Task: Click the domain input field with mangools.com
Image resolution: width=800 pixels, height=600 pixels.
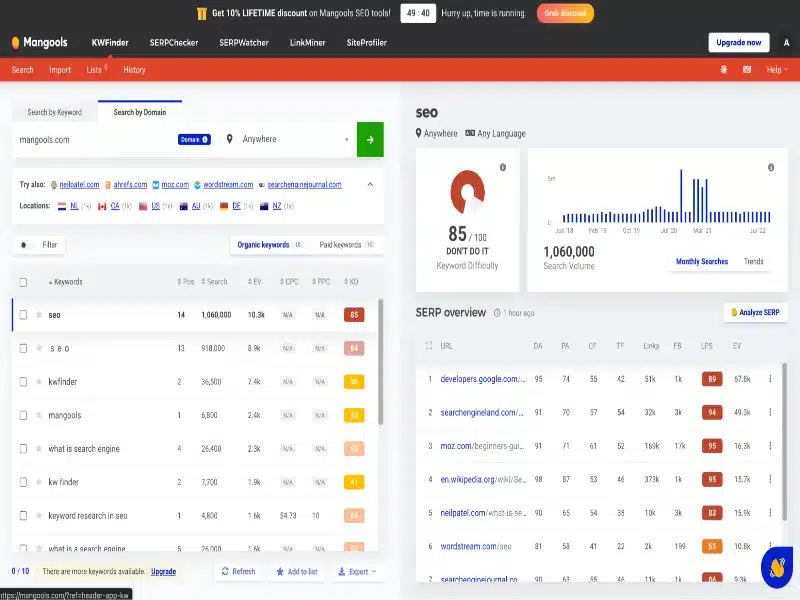Action: point(96,139)
